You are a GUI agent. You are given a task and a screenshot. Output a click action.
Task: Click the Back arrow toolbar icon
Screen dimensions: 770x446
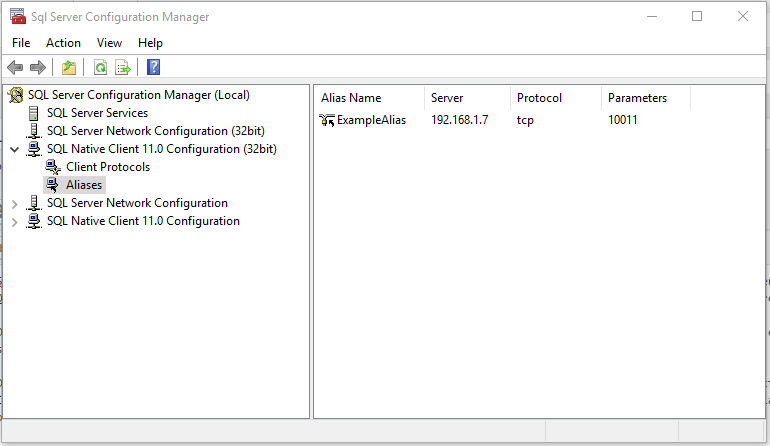tap(15, 68)
